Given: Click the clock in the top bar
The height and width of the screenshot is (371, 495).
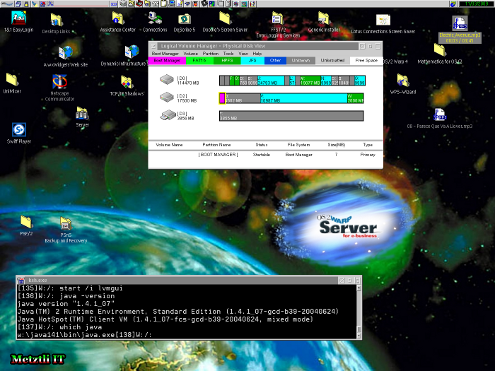Looking at the screenshot, I should (x=478, y=4).
